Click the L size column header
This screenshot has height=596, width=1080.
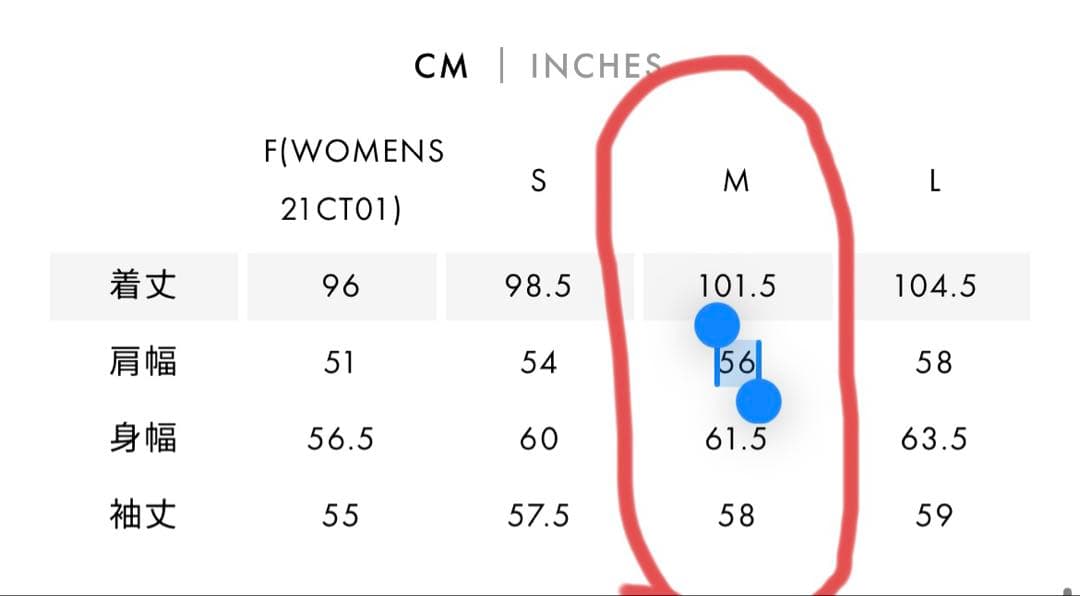pyautogui.click(x=934, y=181)
